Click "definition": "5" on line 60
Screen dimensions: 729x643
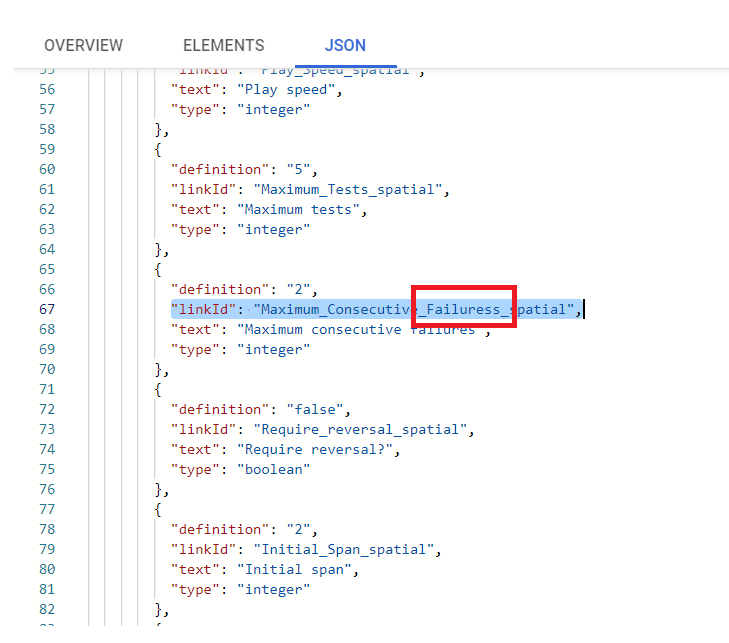[x=244, y=170]
